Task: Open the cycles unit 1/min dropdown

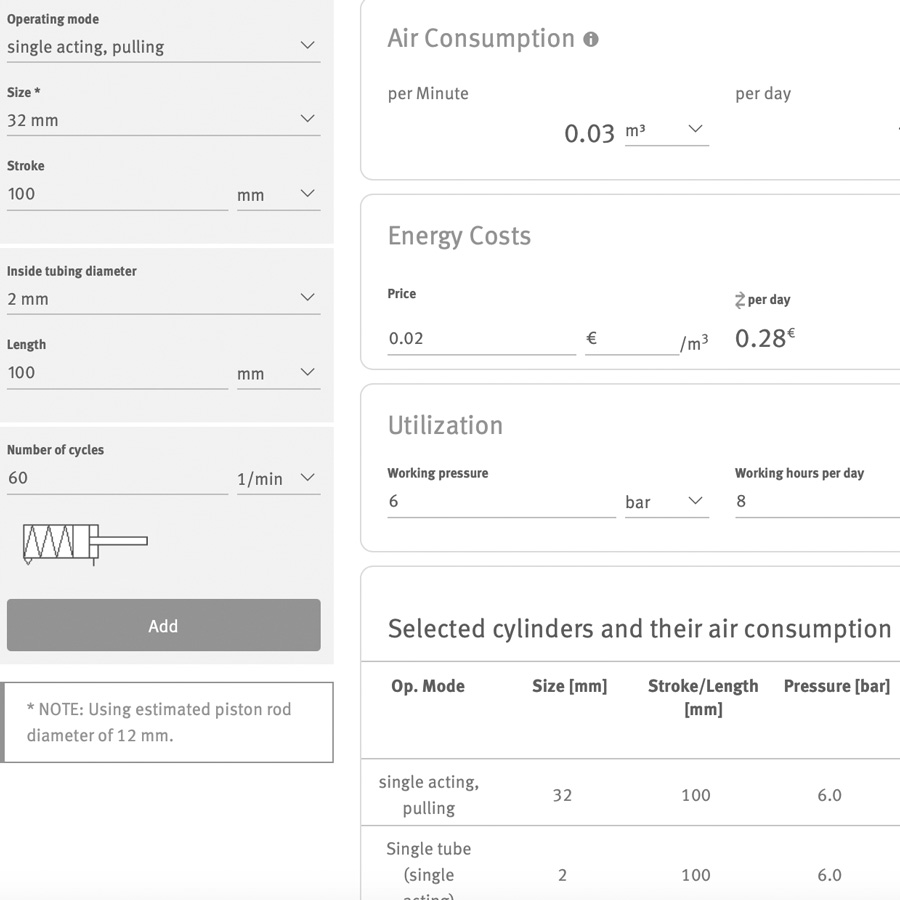Action: click(277, 478)
